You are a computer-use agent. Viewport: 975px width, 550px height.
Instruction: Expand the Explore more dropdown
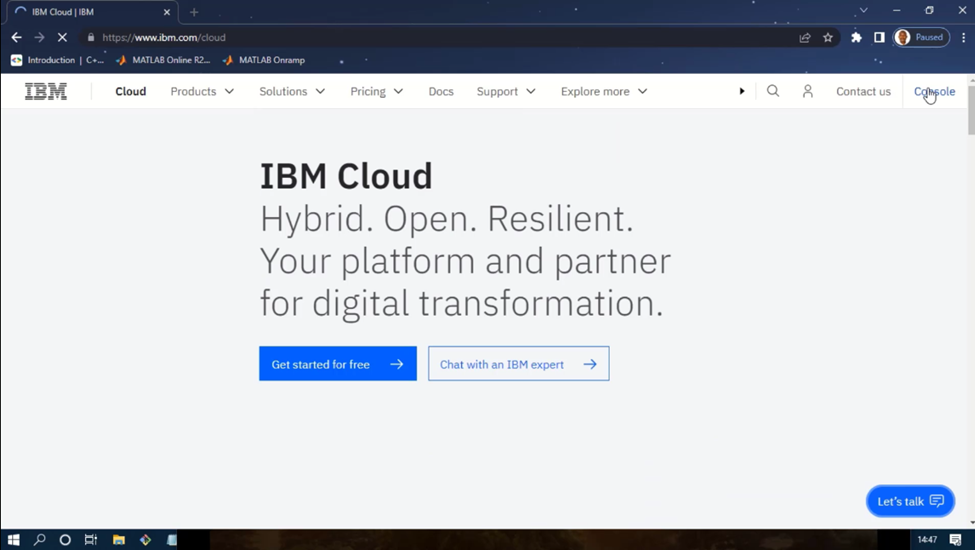pos(604,91)
